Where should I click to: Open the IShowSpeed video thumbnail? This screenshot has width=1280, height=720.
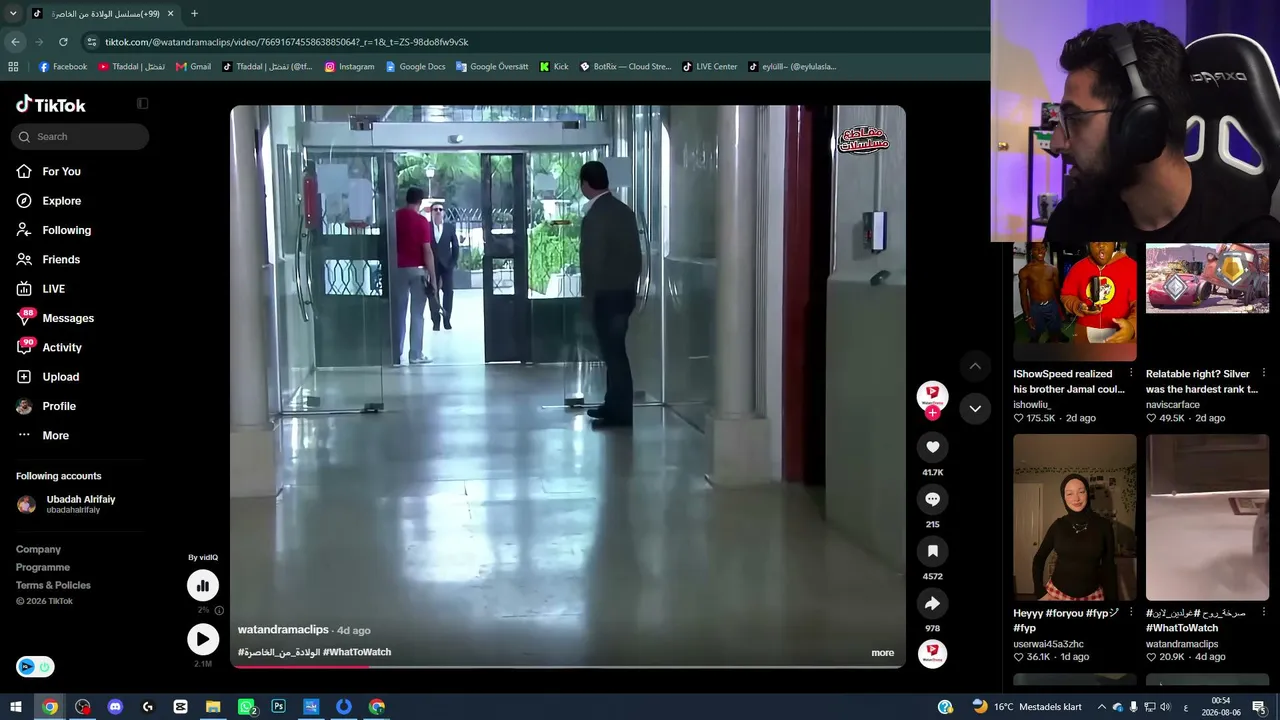1074,301
